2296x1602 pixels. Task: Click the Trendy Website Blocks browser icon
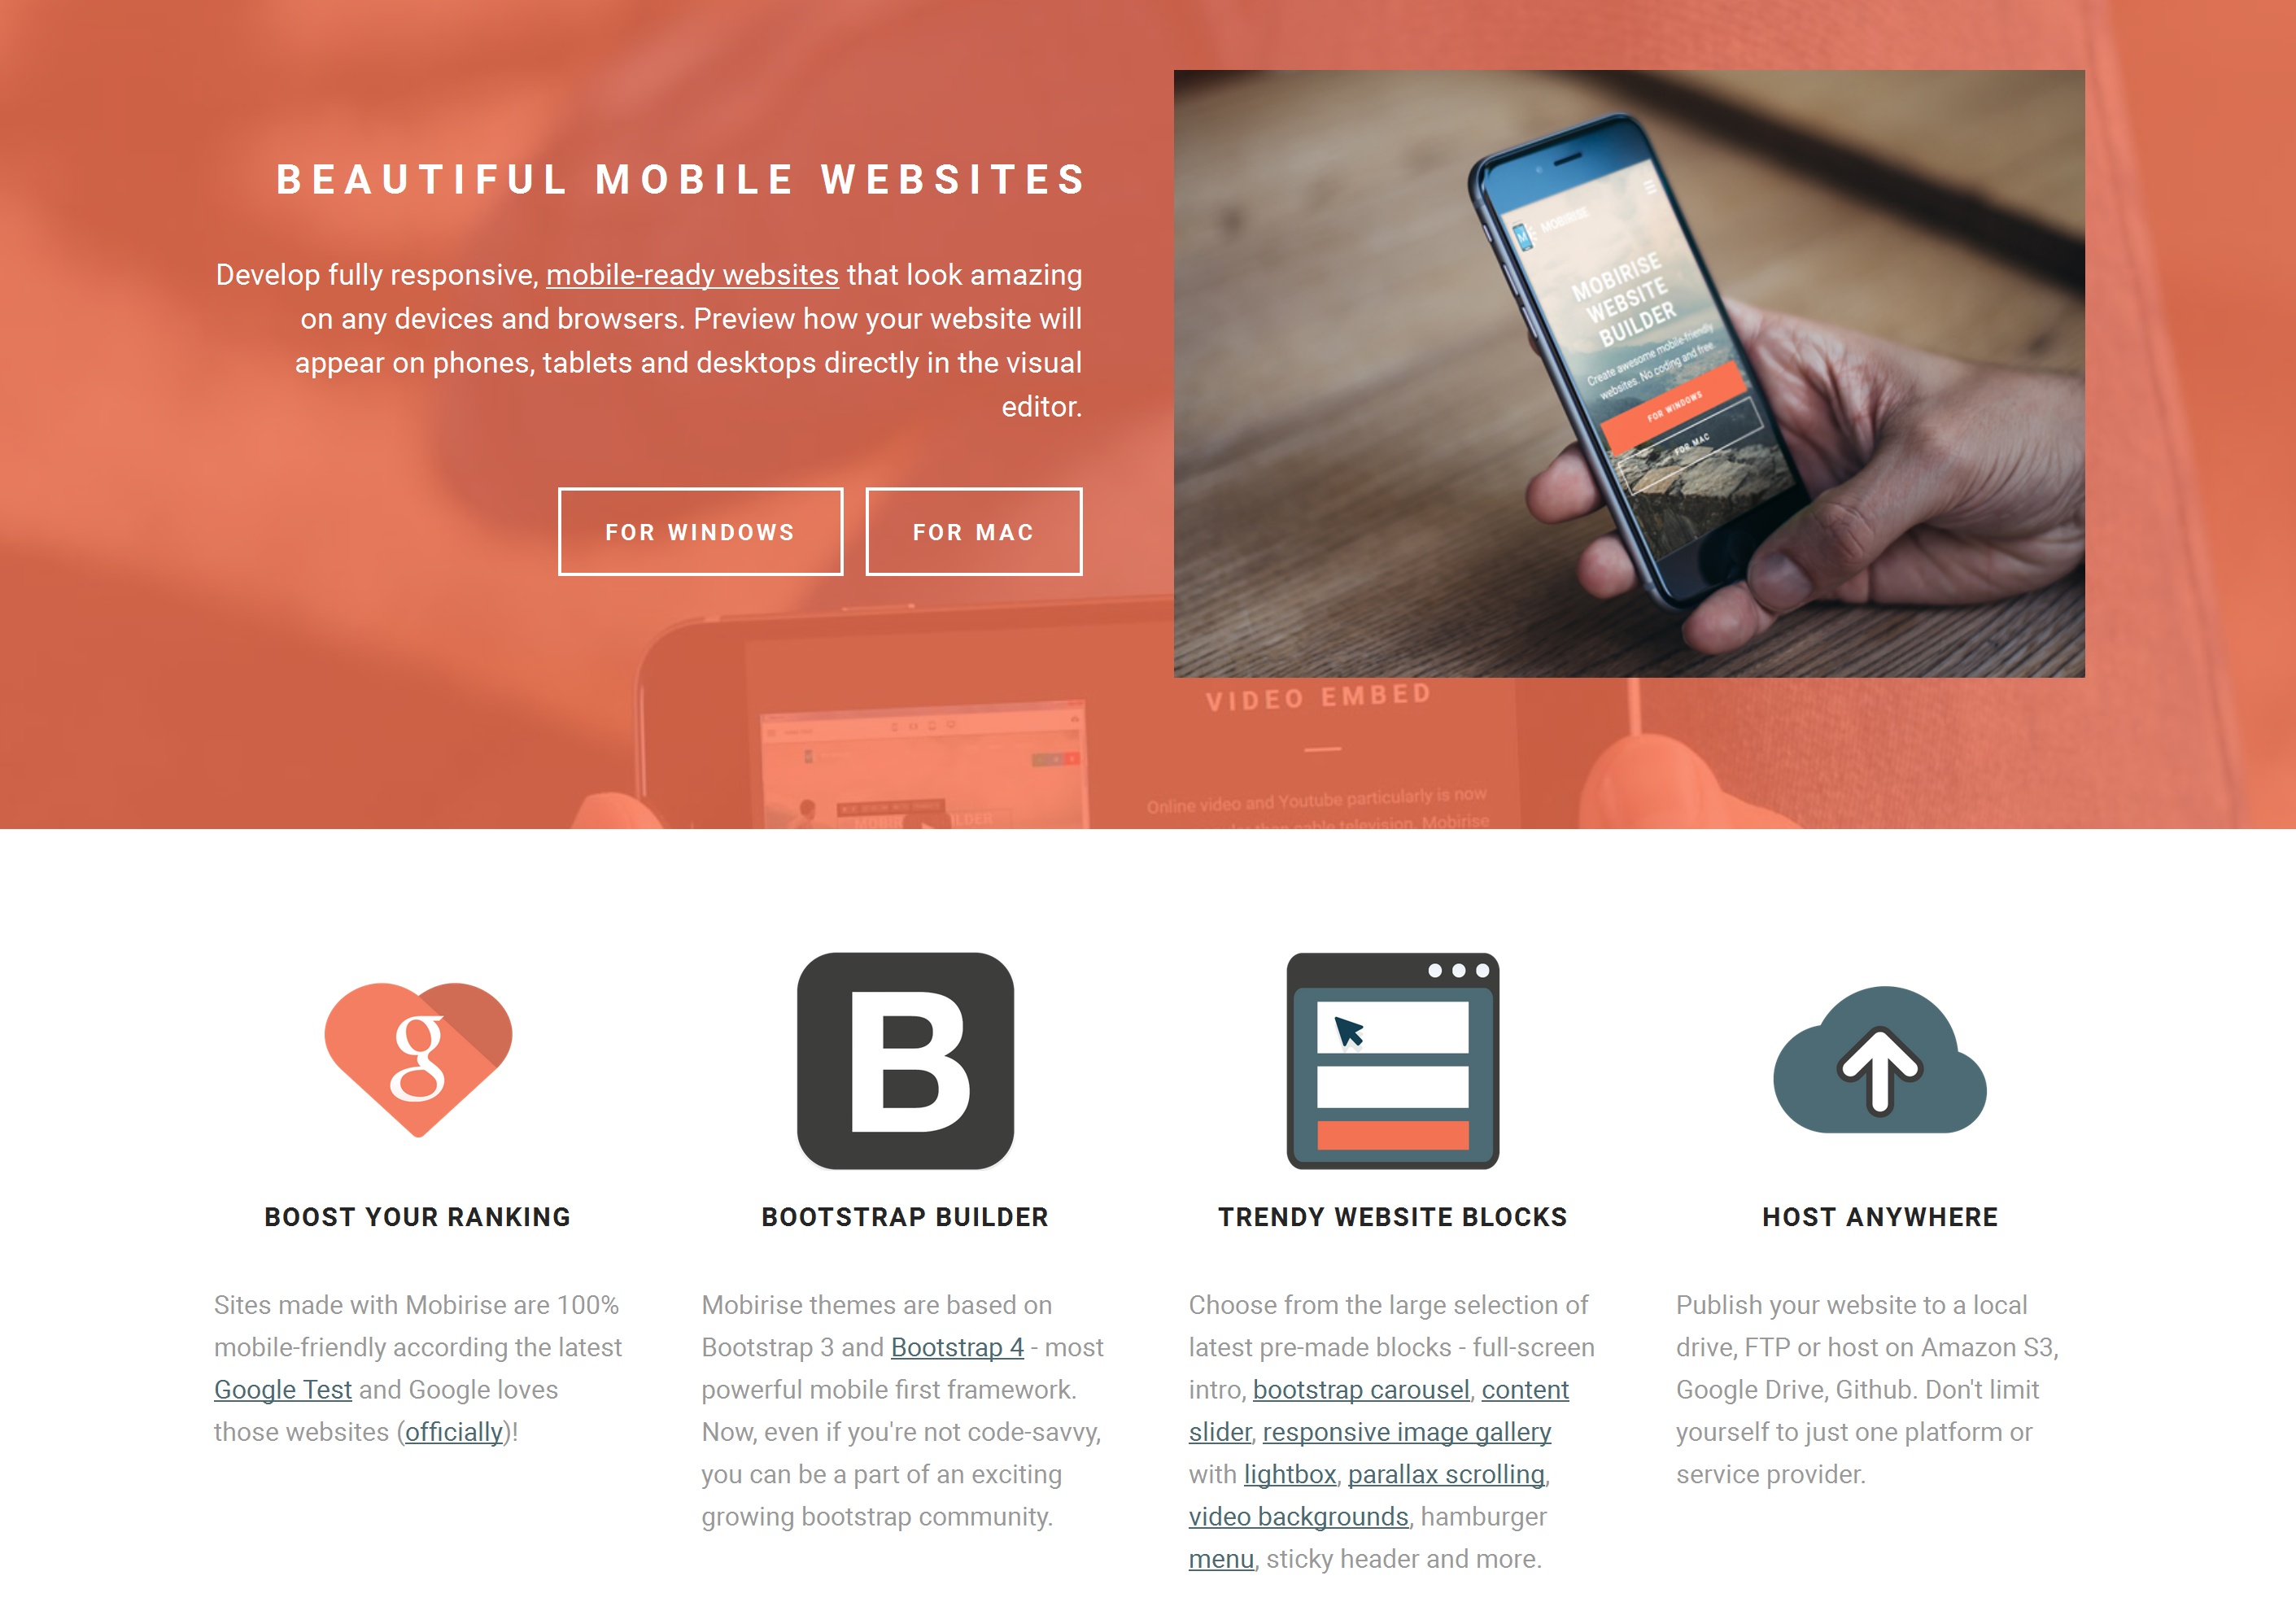click(1390, 1063)
